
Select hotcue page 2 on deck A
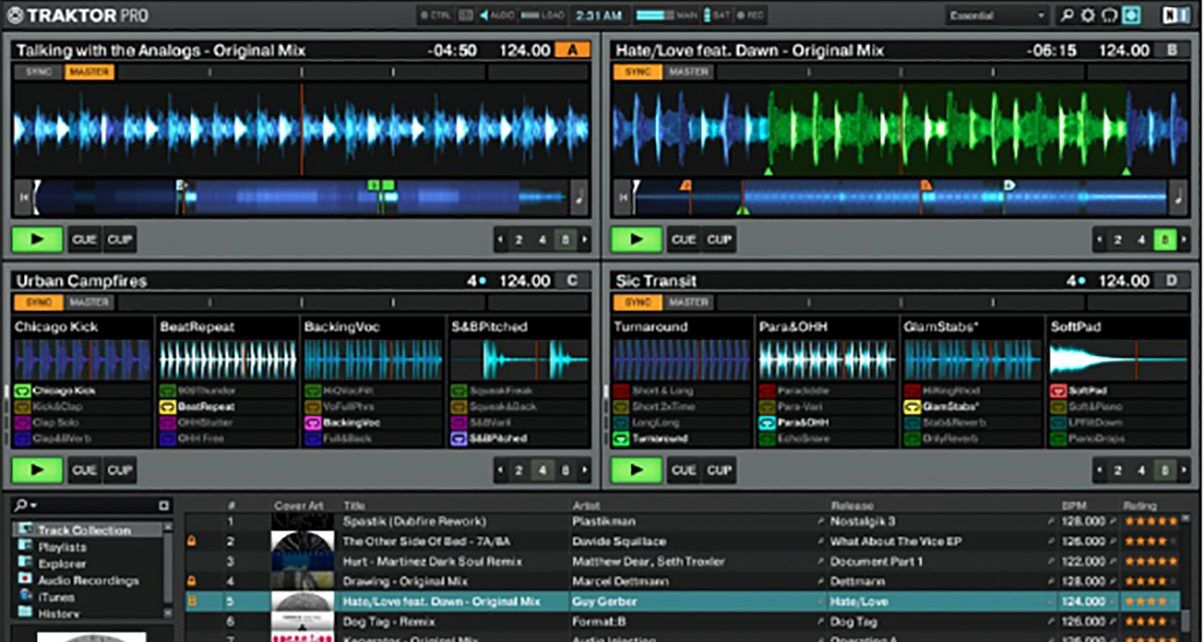(x=520, y=239)
